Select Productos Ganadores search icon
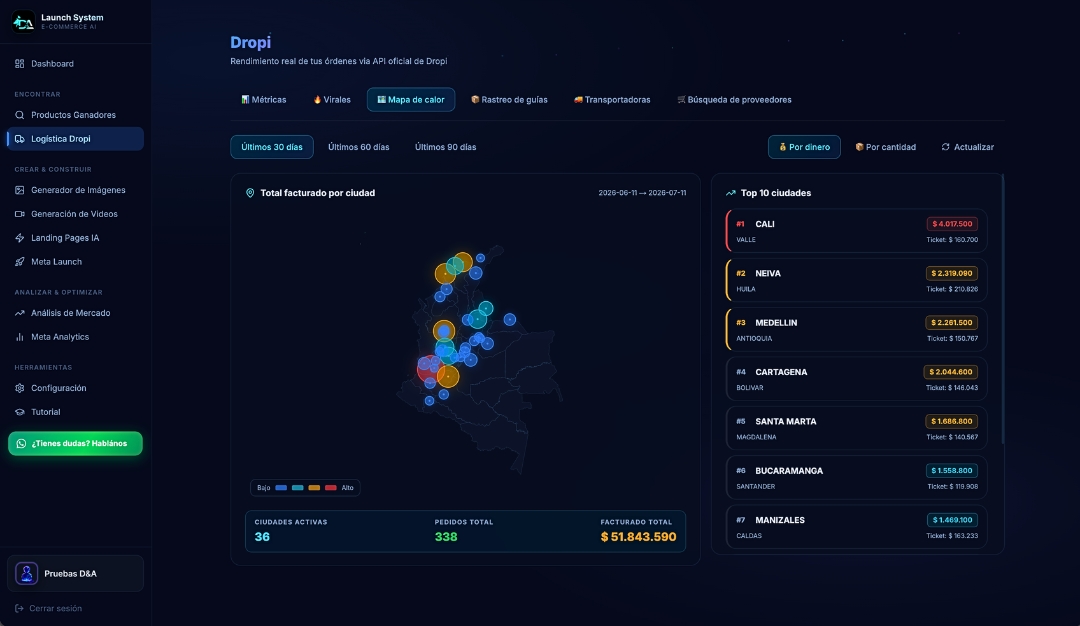Viewport: 1080px width, 626px height. [19, 115]
